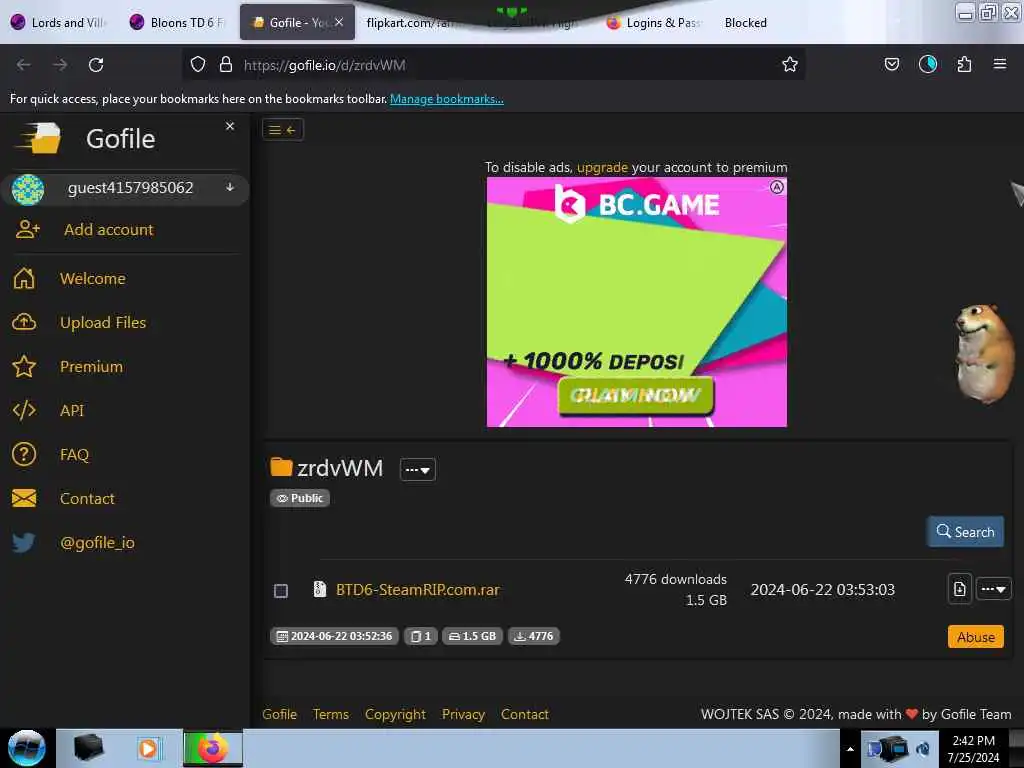Open the Pocket save icon

891,64
